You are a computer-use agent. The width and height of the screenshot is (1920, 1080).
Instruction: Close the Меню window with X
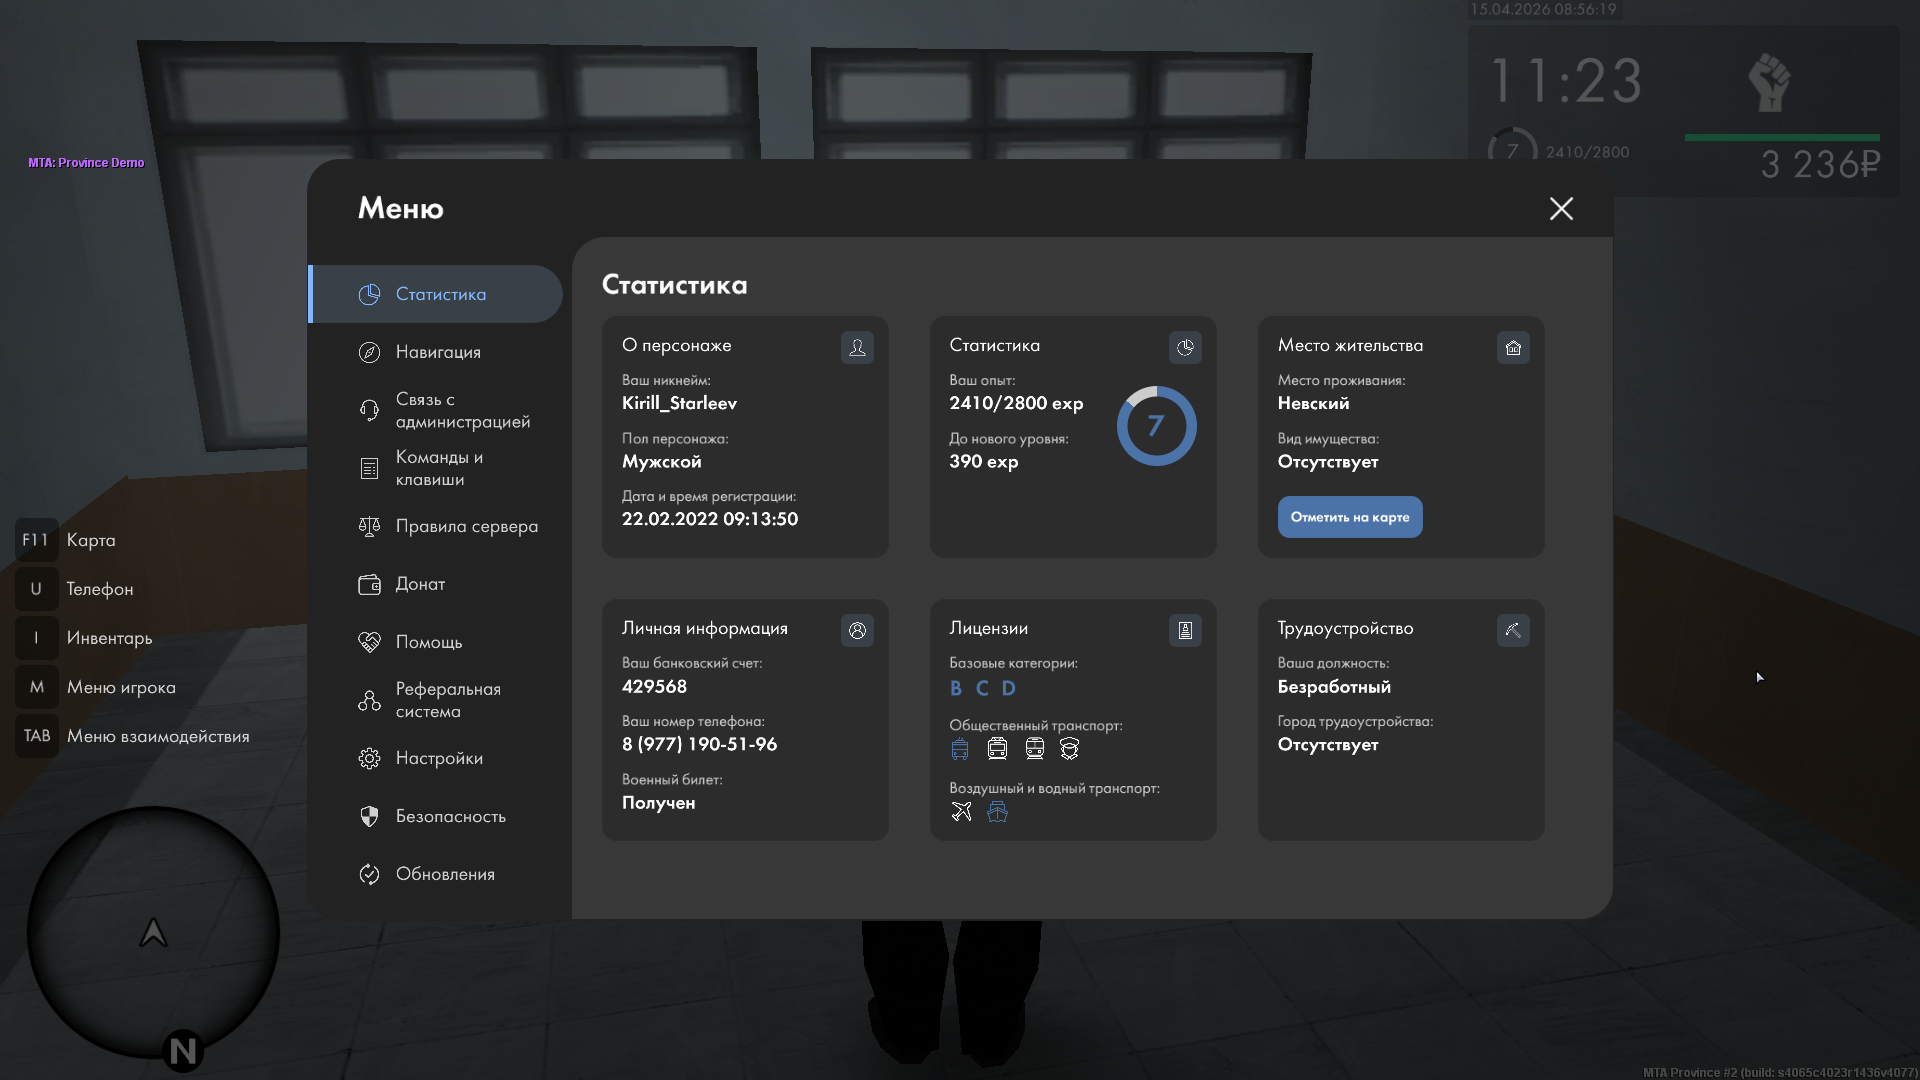click(1561, 208)
